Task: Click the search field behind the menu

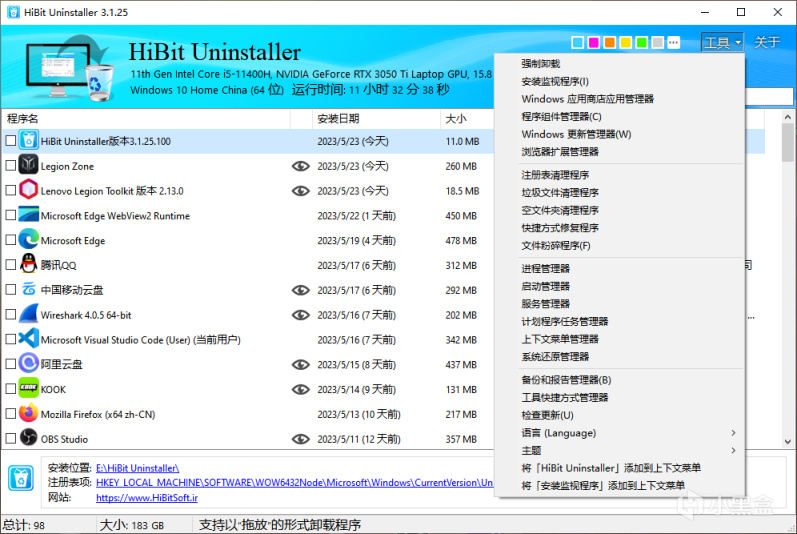Action: coord(769,97)
